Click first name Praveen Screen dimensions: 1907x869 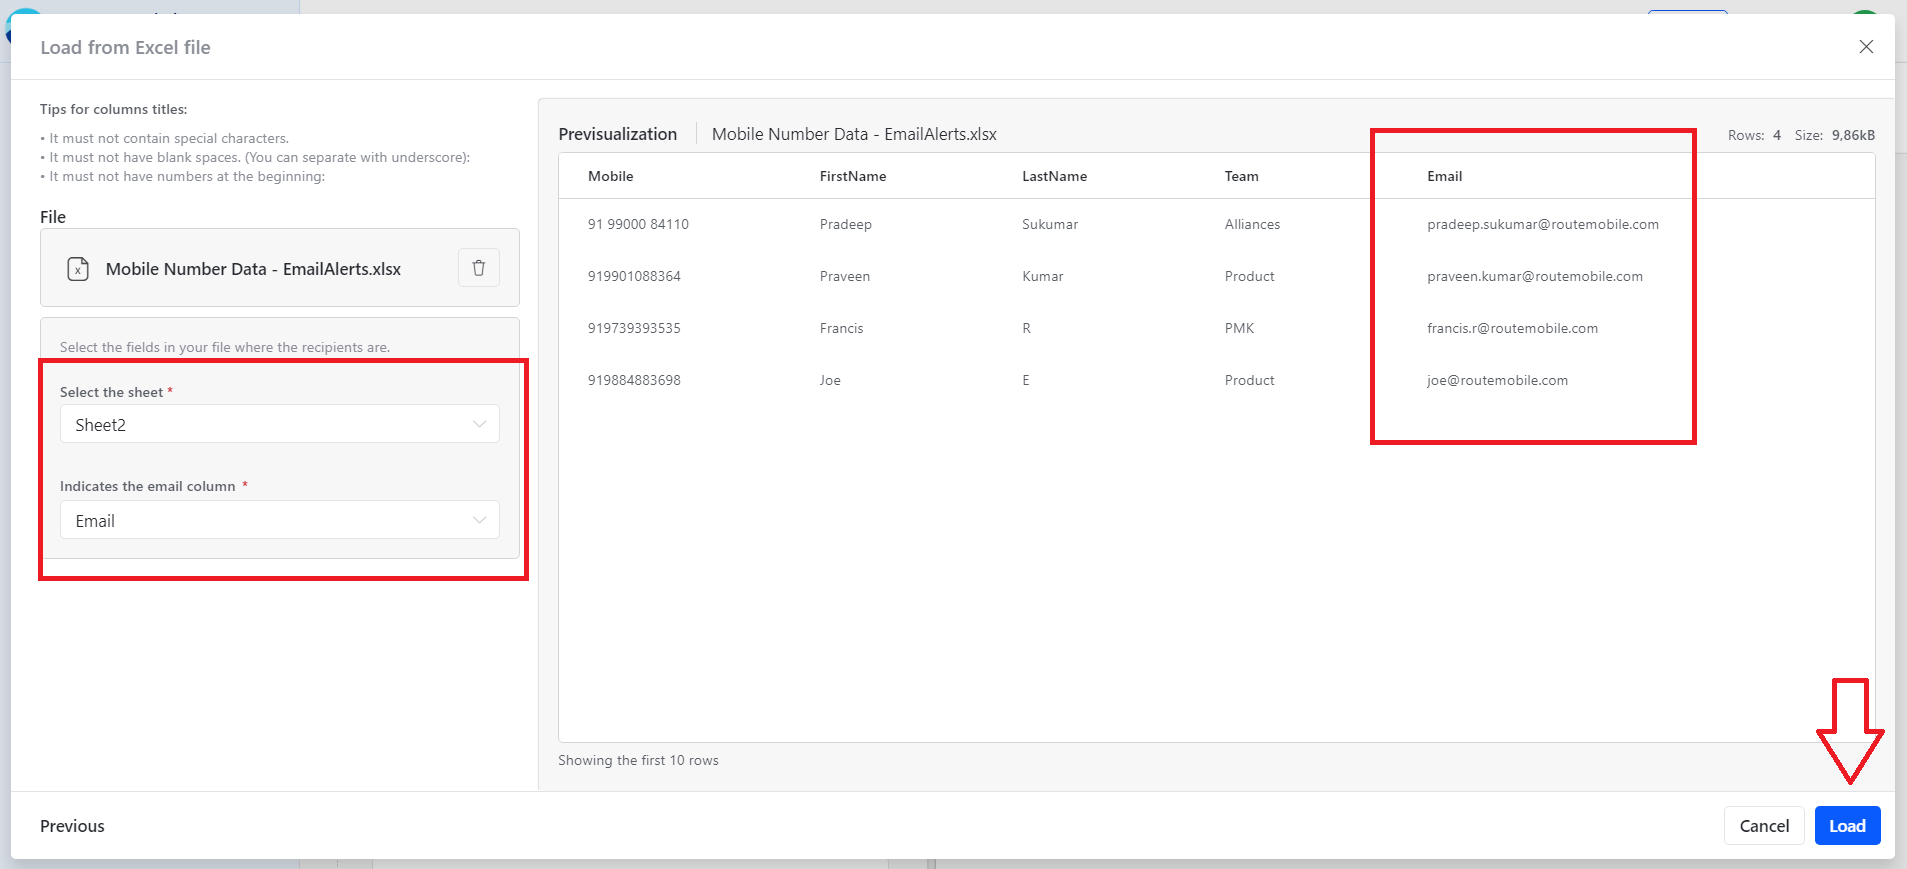coord(844,276)
